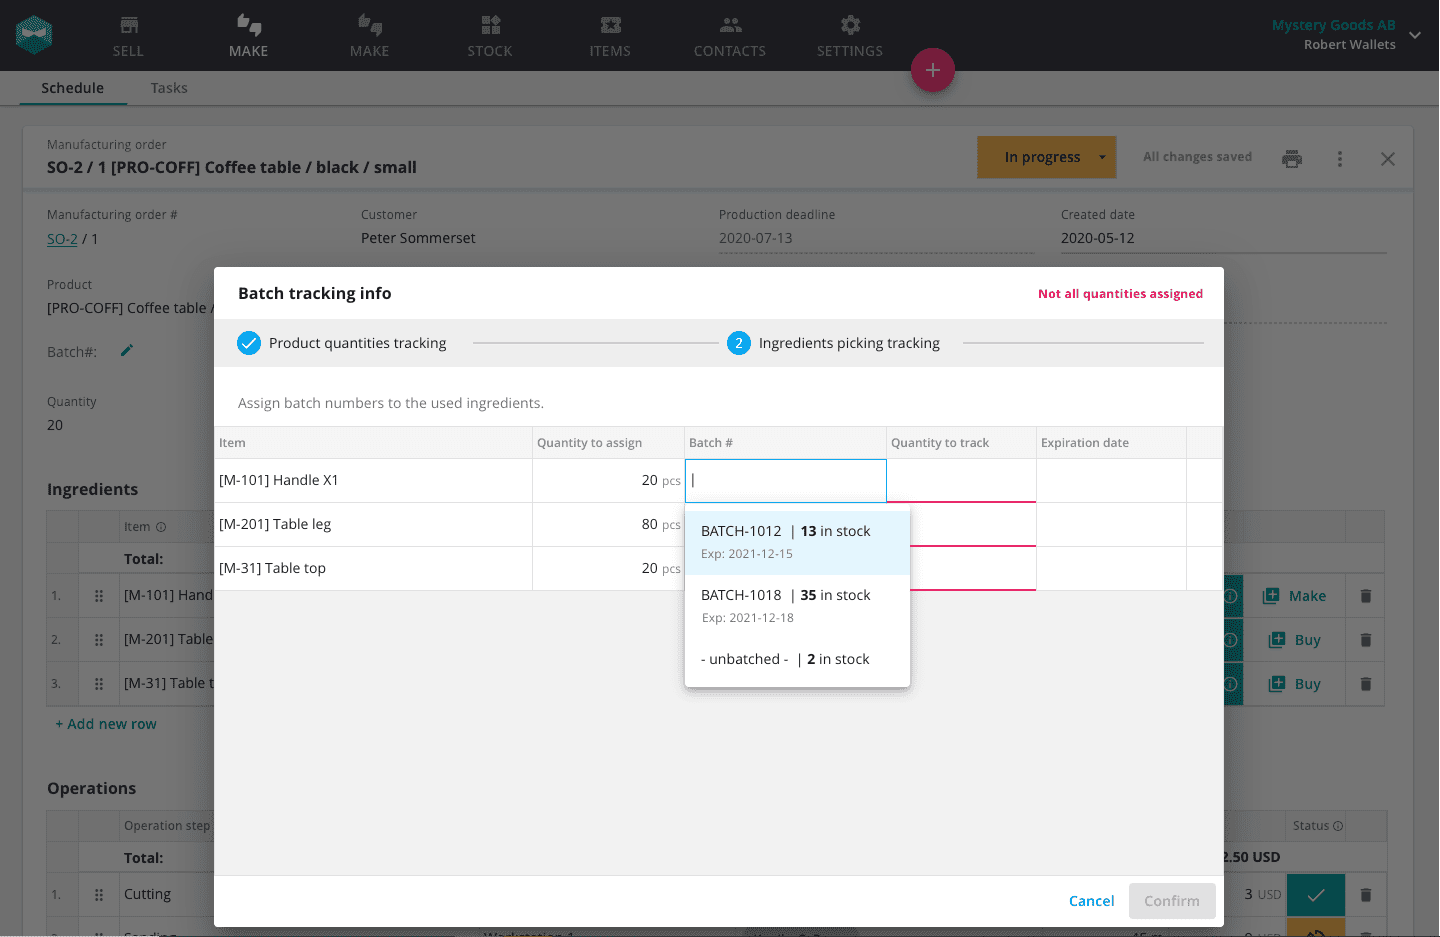Click the Katana app logo

[34, 35]
